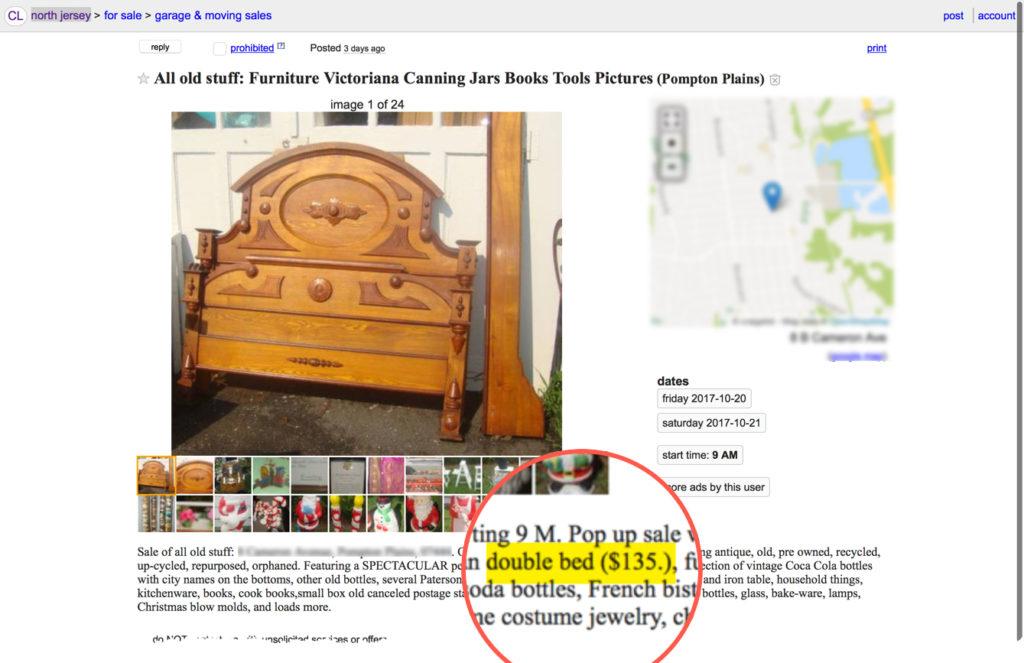Click the reply button
The width and height of the screenshot is (1024, 663).
tap(160, 47)
